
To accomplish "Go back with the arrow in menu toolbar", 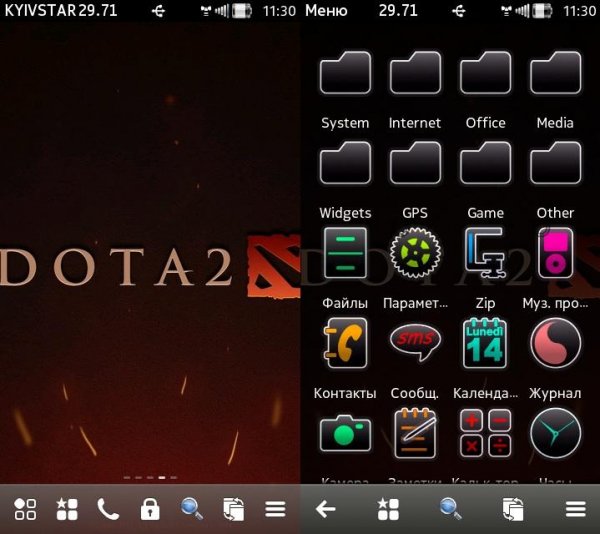I will (326, 509).
